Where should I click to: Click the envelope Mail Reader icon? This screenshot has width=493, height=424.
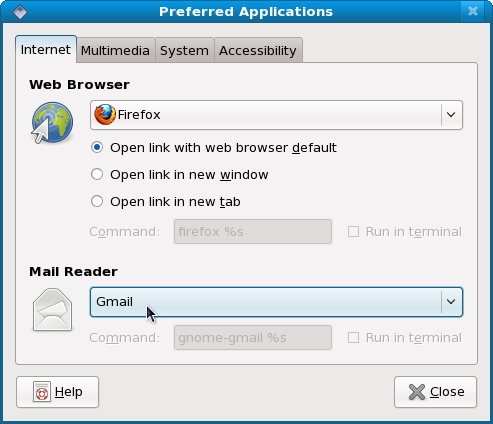point(52,310)
